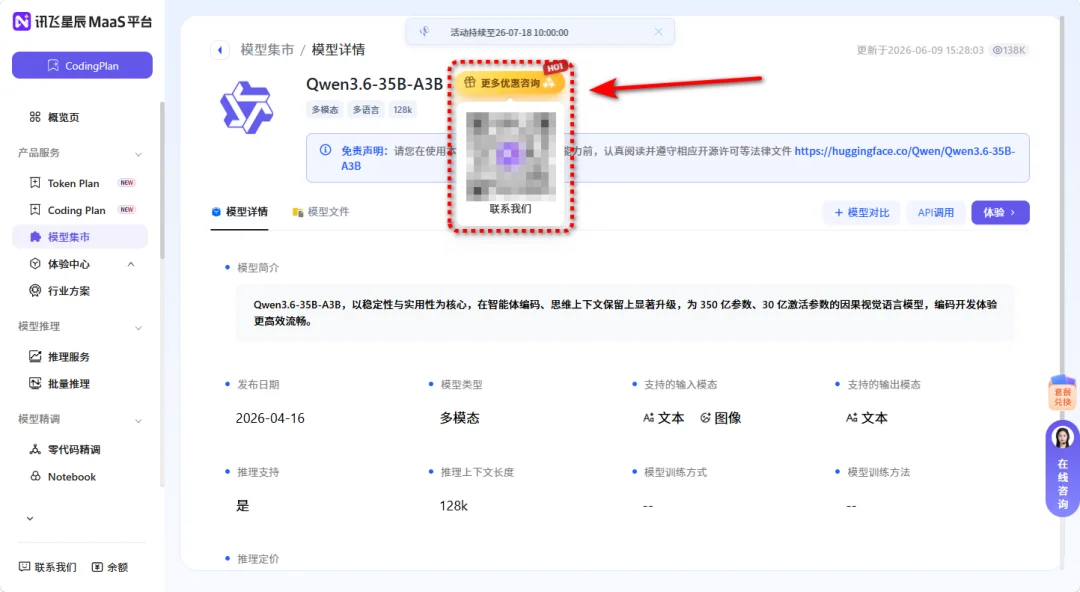Image resolution: width=1080 pixels, height=592 pixels.
Task: Open 批量推理 in sidebar
Action: click(x=68, y=384)
